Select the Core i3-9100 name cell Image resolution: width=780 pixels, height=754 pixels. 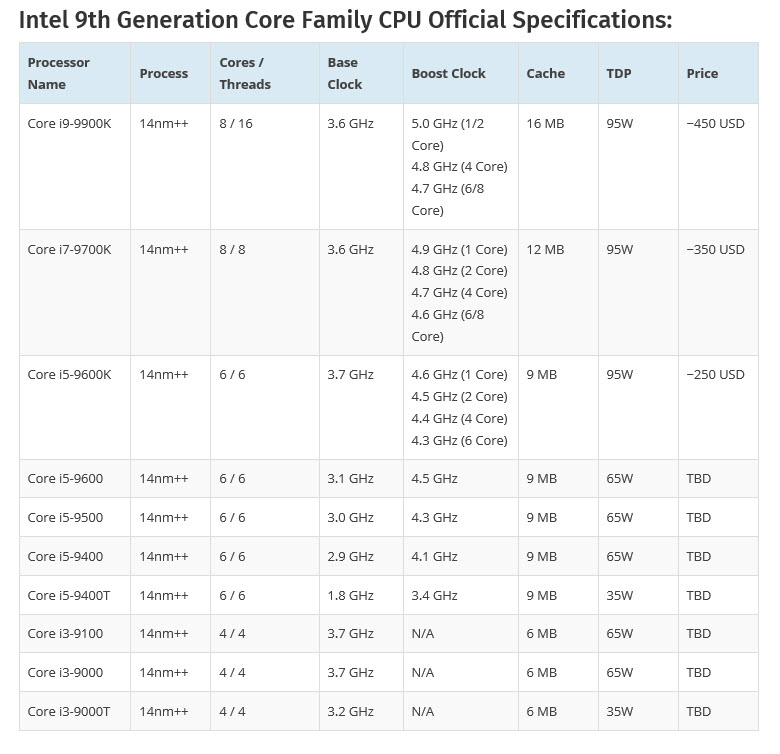pyautogui.click(x=65, y=634)
